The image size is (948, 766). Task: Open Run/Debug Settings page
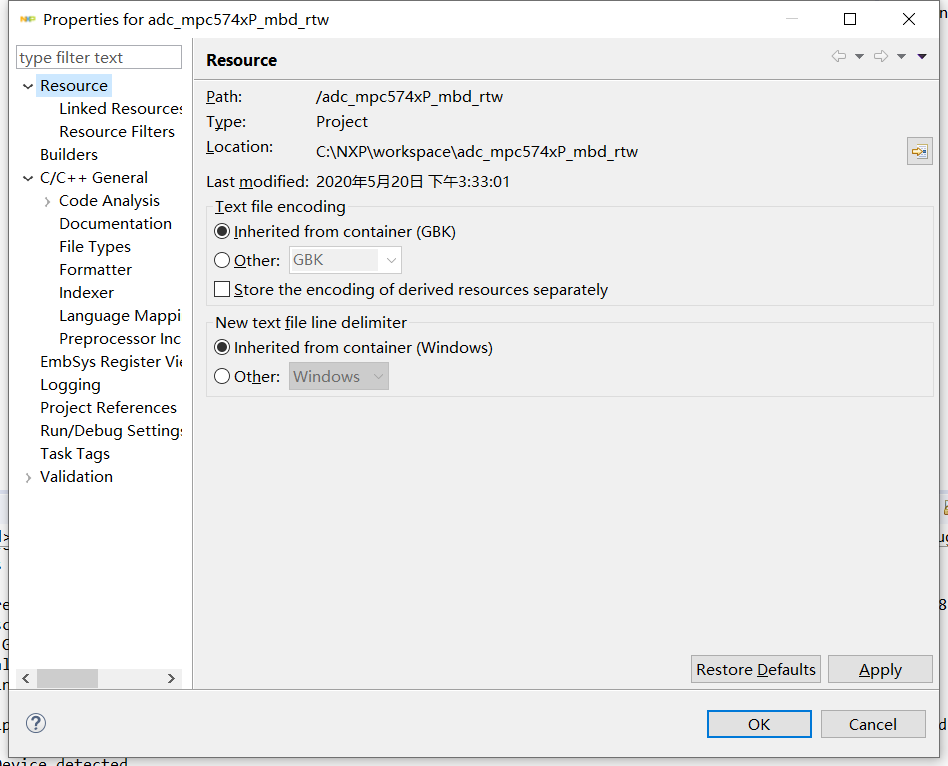(111, 430)
